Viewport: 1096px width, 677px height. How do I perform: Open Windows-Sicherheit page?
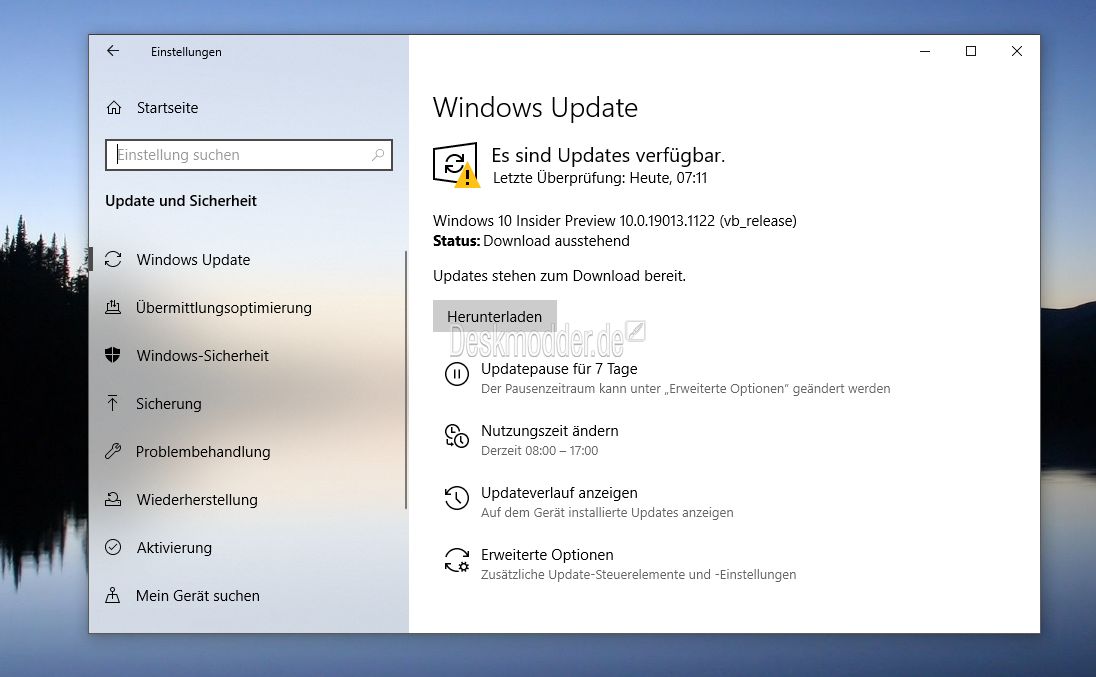click(203, 356)
